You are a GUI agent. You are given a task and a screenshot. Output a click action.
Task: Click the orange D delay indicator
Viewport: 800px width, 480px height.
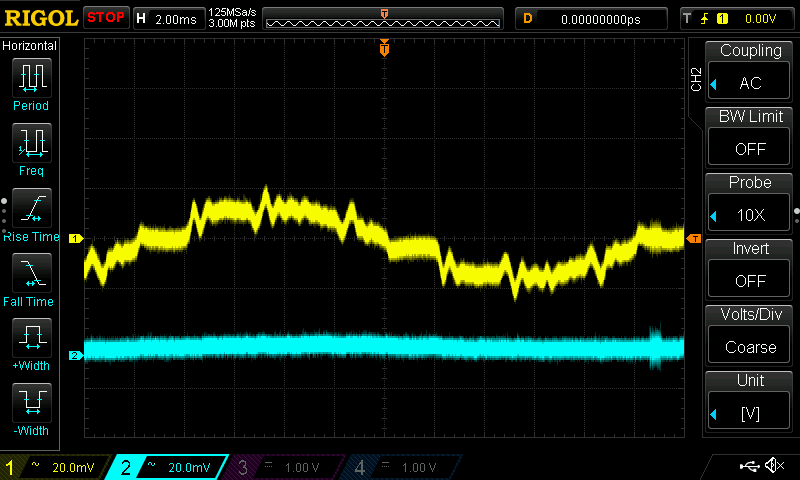pyautogui.click(x=528, y=19)
